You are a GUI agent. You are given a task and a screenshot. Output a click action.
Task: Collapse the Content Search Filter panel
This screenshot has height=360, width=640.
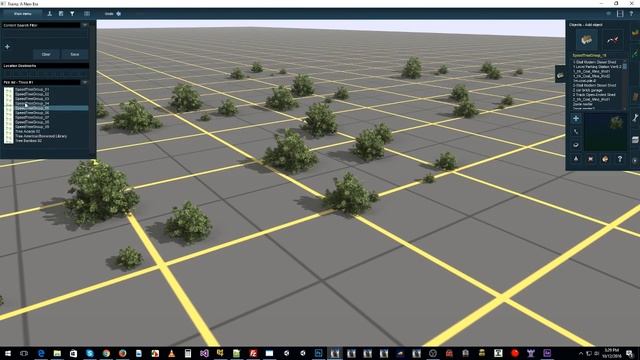(x=84, y=25)
